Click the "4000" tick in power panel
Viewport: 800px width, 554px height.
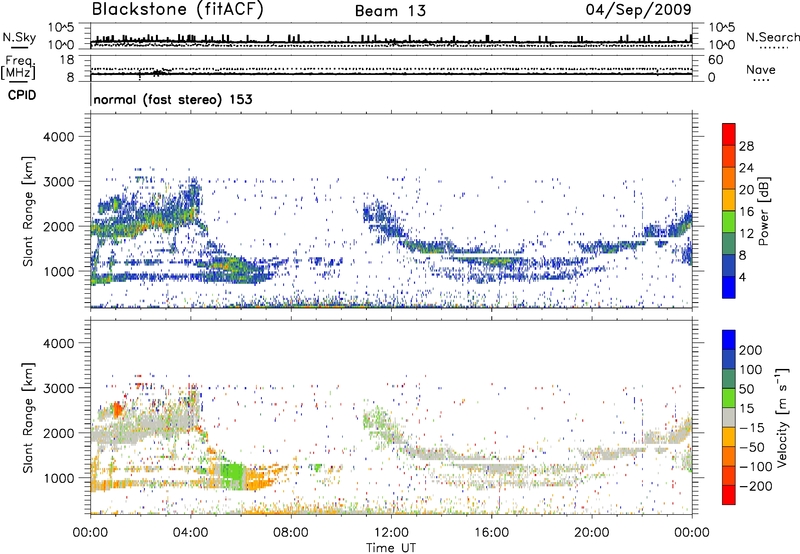(58, 137)
